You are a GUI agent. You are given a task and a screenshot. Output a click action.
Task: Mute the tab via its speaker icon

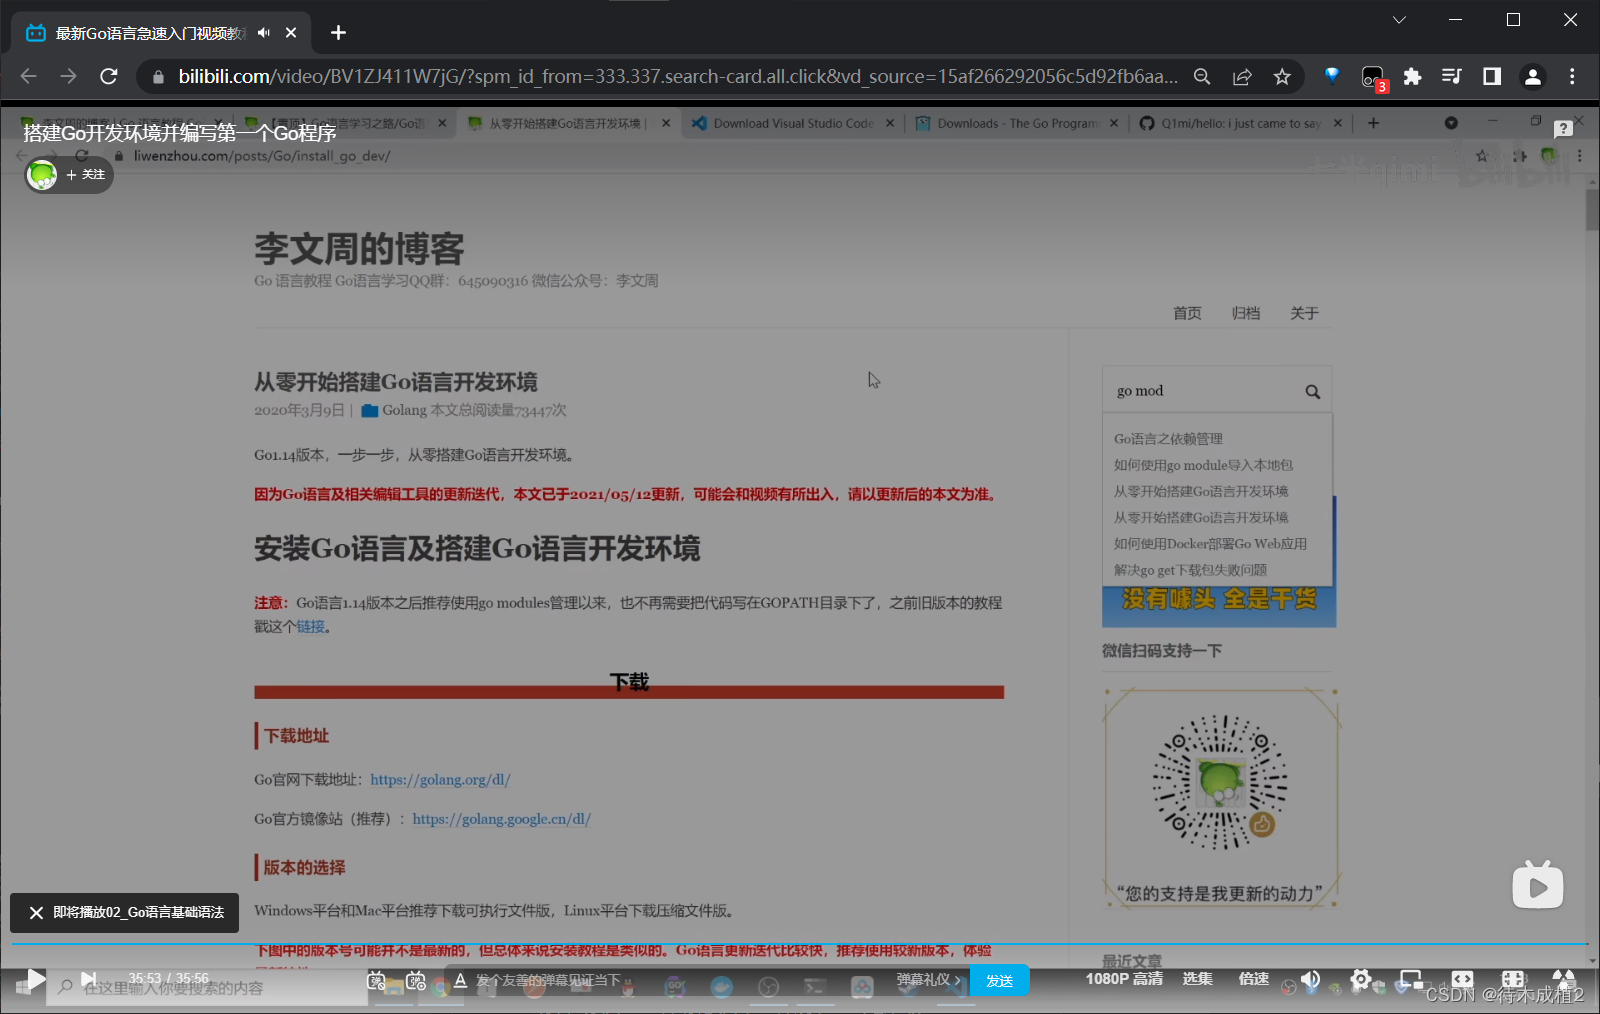point(264,33)
